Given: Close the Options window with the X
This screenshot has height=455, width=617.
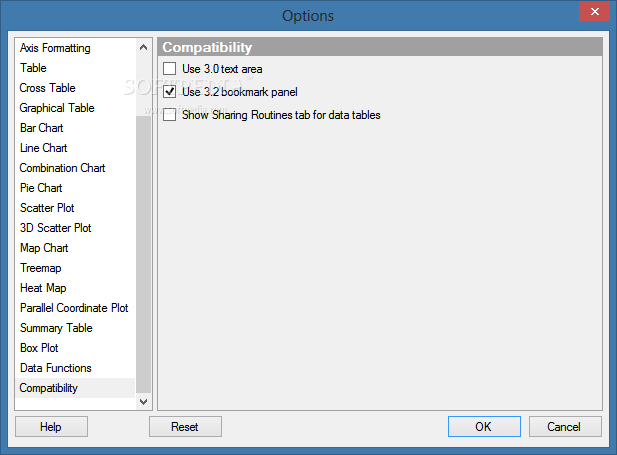Looking at the screenshot, I should (595, 11).
